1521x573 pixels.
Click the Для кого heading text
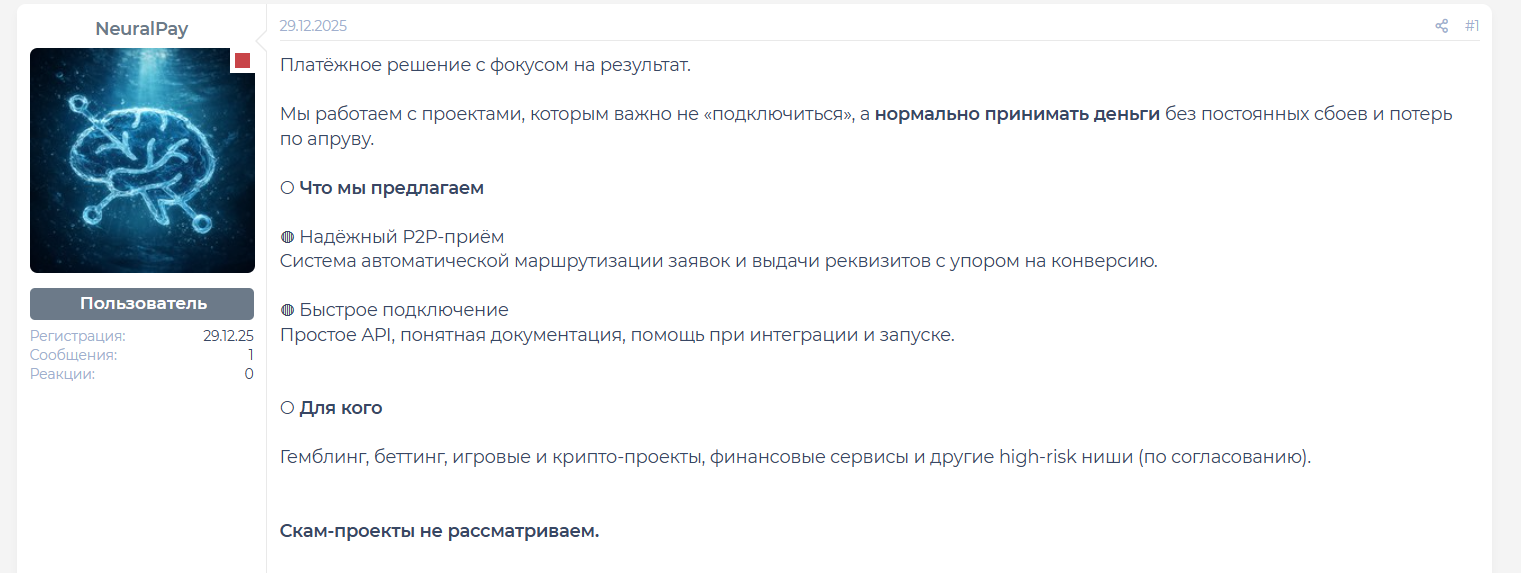coord(341,408)
